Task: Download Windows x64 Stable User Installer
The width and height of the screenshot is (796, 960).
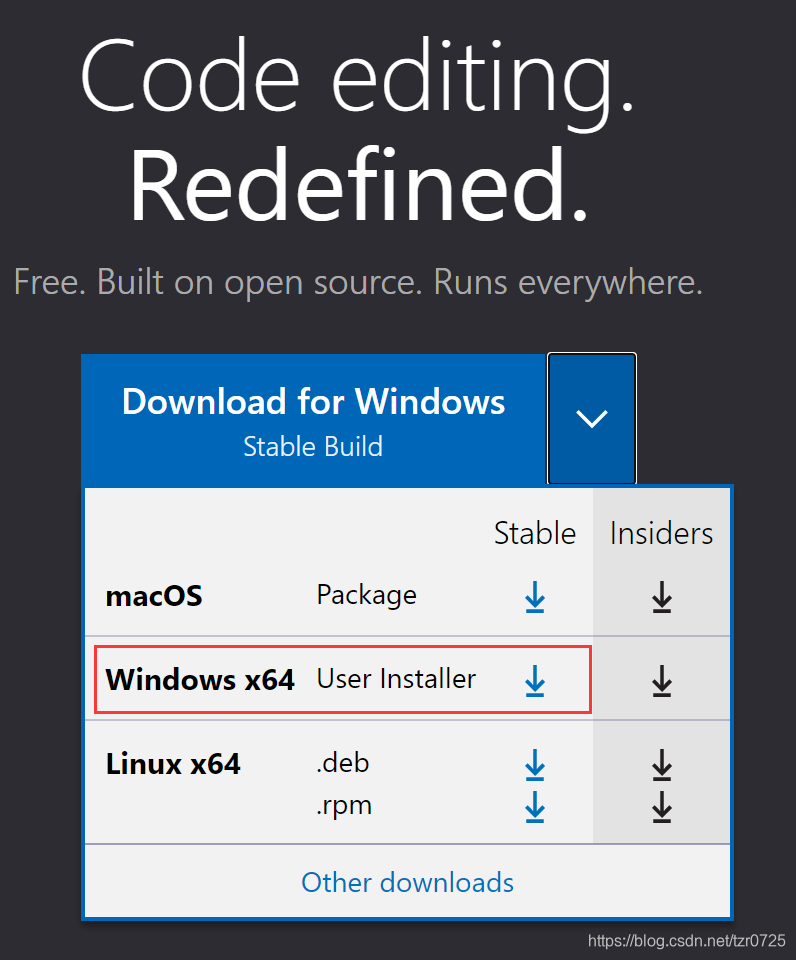Action: click(535, 681)
